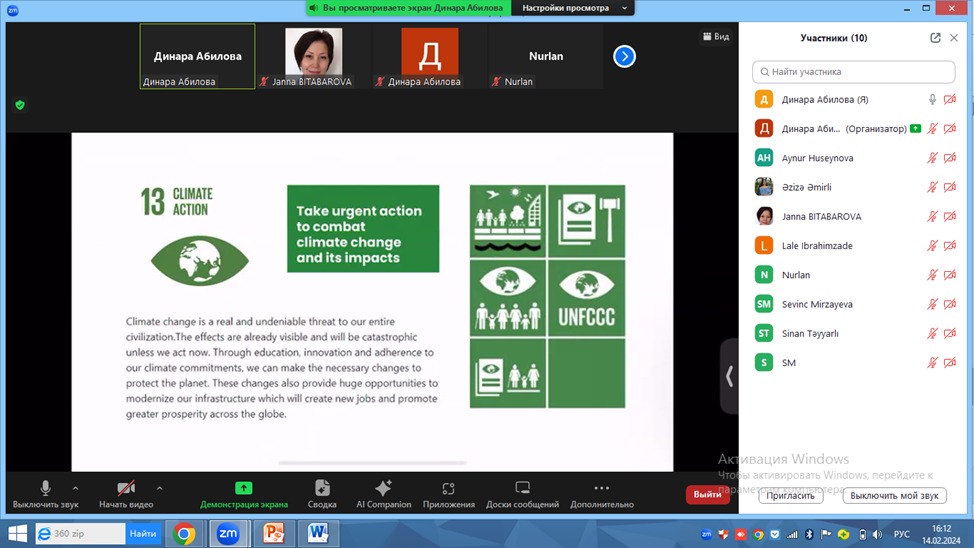Click muted mic icon of Janna BITABAROVA row

pyautogui.click(x=932, y=216)
